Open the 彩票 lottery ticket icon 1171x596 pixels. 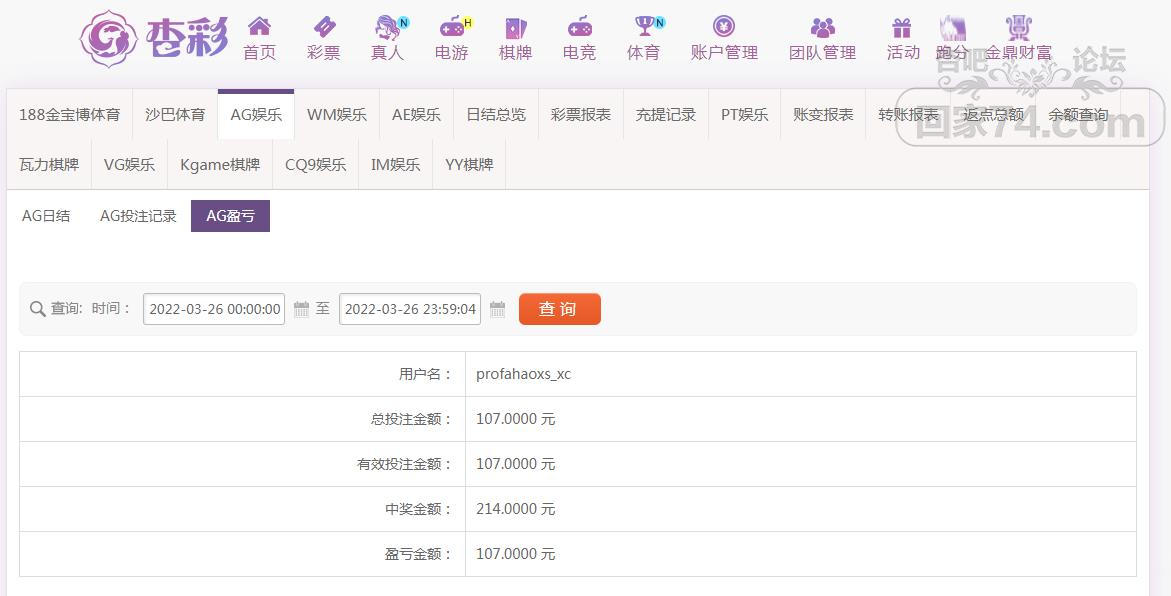[x=323, y=27]
